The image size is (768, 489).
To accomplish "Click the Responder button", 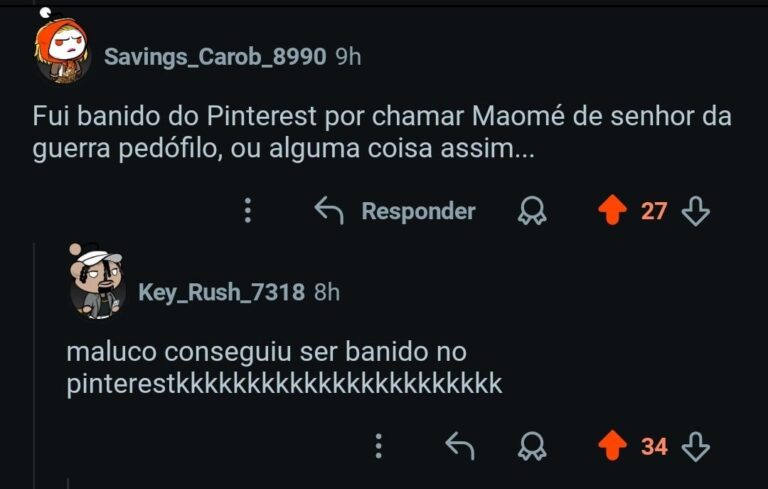I will point(395,211).
